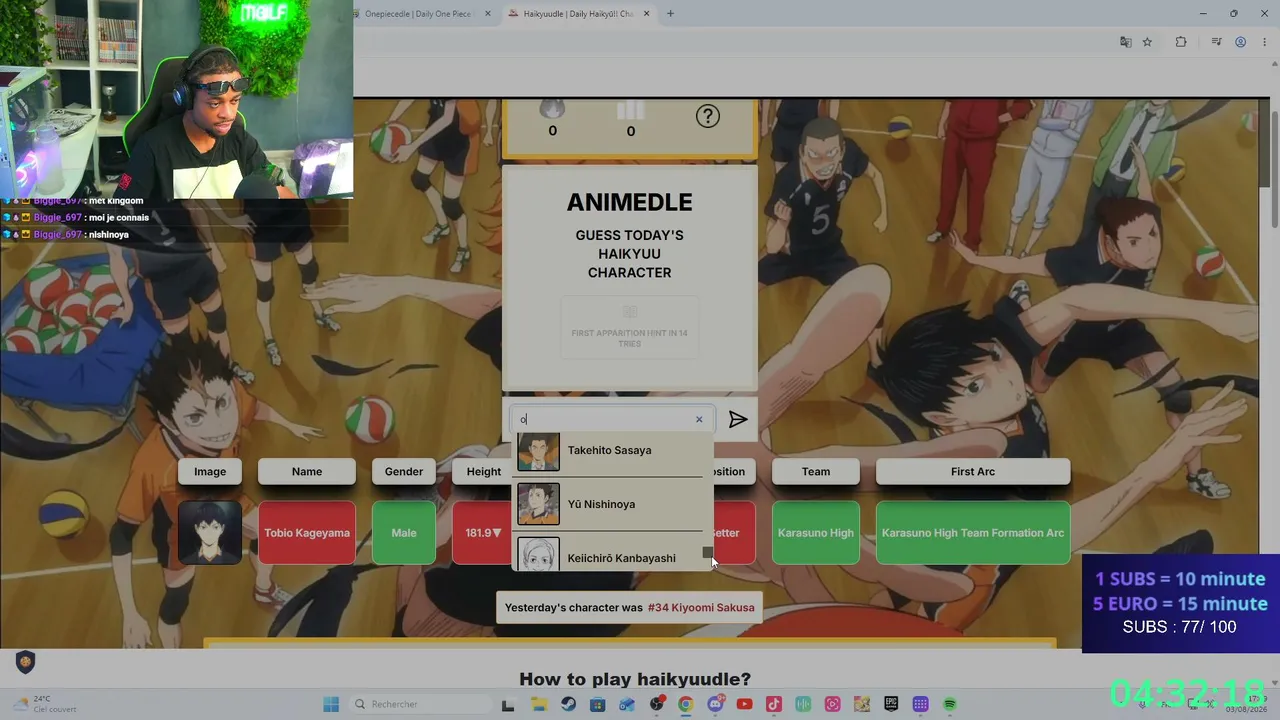This screenshot has height=720, width=1280.
Task: Open the browser extensions puzzle icon
Action: tap(1181, 42)
